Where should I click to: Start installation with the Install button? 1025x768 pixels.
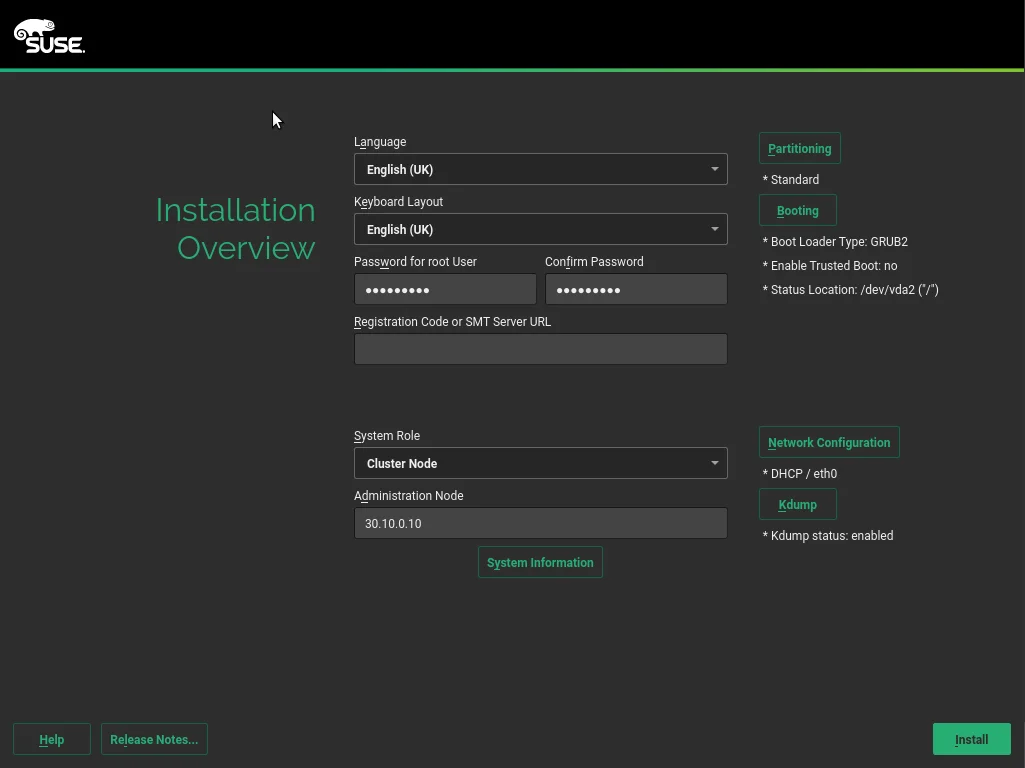[x=971, y=739]
